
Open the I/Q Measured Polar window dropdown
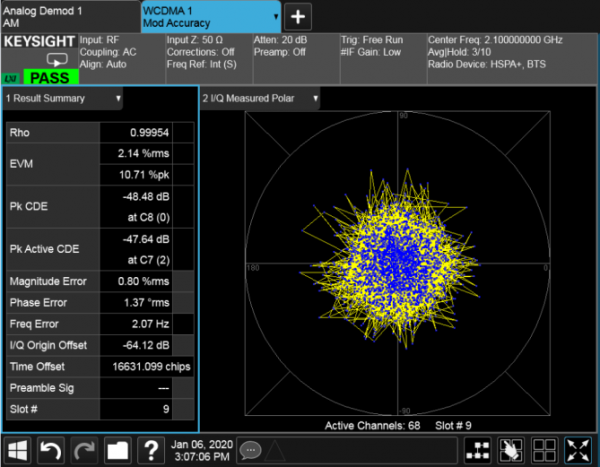coord(315,98)
